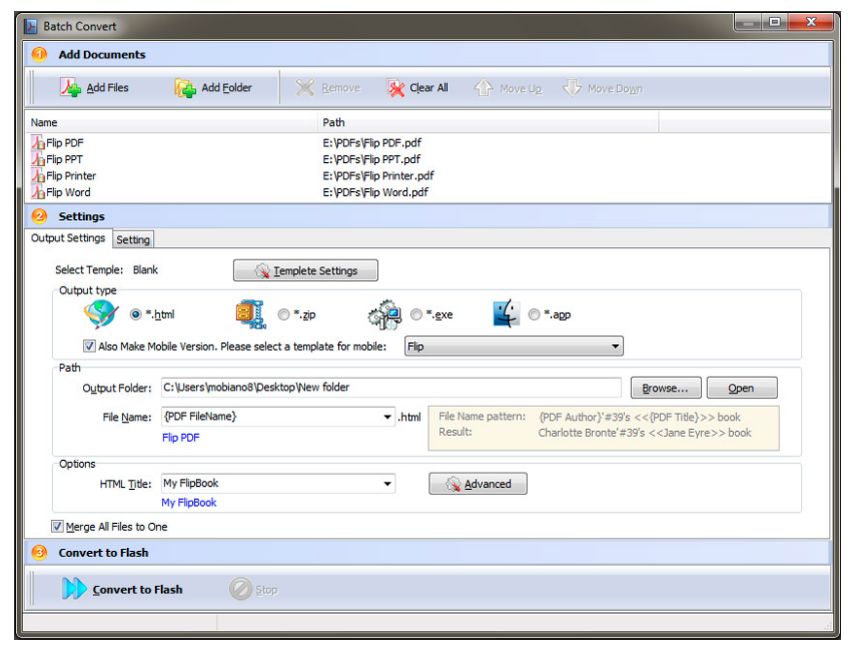Click the Stop conversion button
861x654 pixels.
coord(253,589)
